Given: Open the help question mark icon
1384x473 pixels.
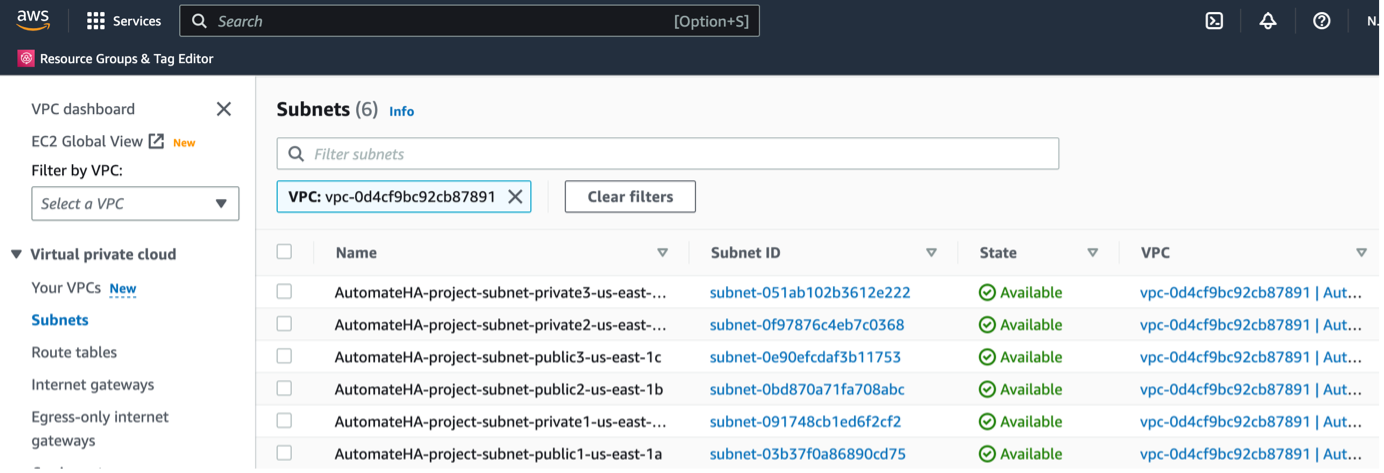Looking at the screenshot, I should coord(1321,21).
